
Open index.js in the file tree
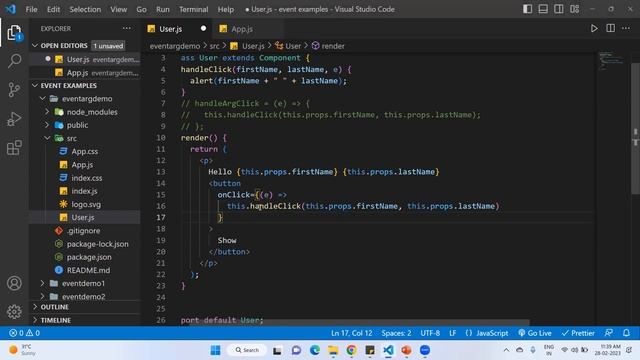tap(84, 191)
